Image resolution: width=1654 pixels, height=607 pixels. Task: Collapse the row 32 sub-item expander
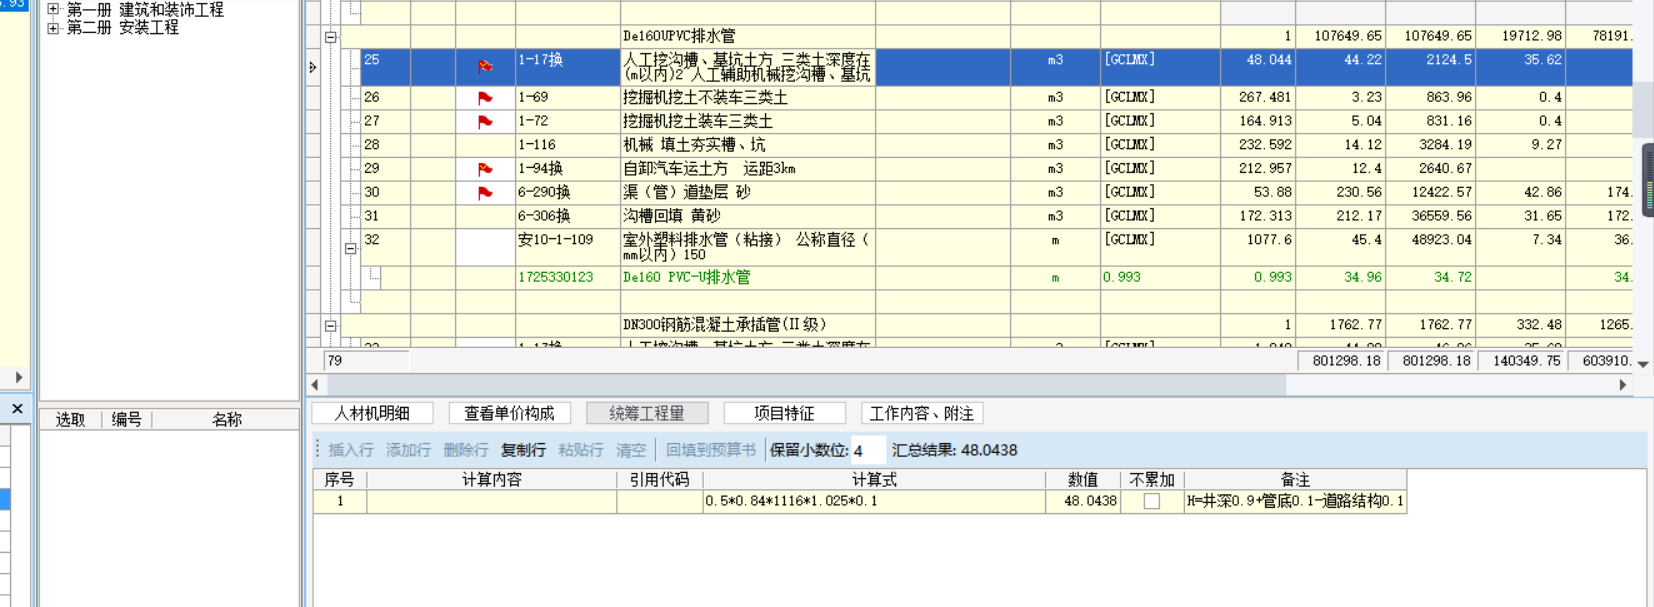click(x=351, y=248)
